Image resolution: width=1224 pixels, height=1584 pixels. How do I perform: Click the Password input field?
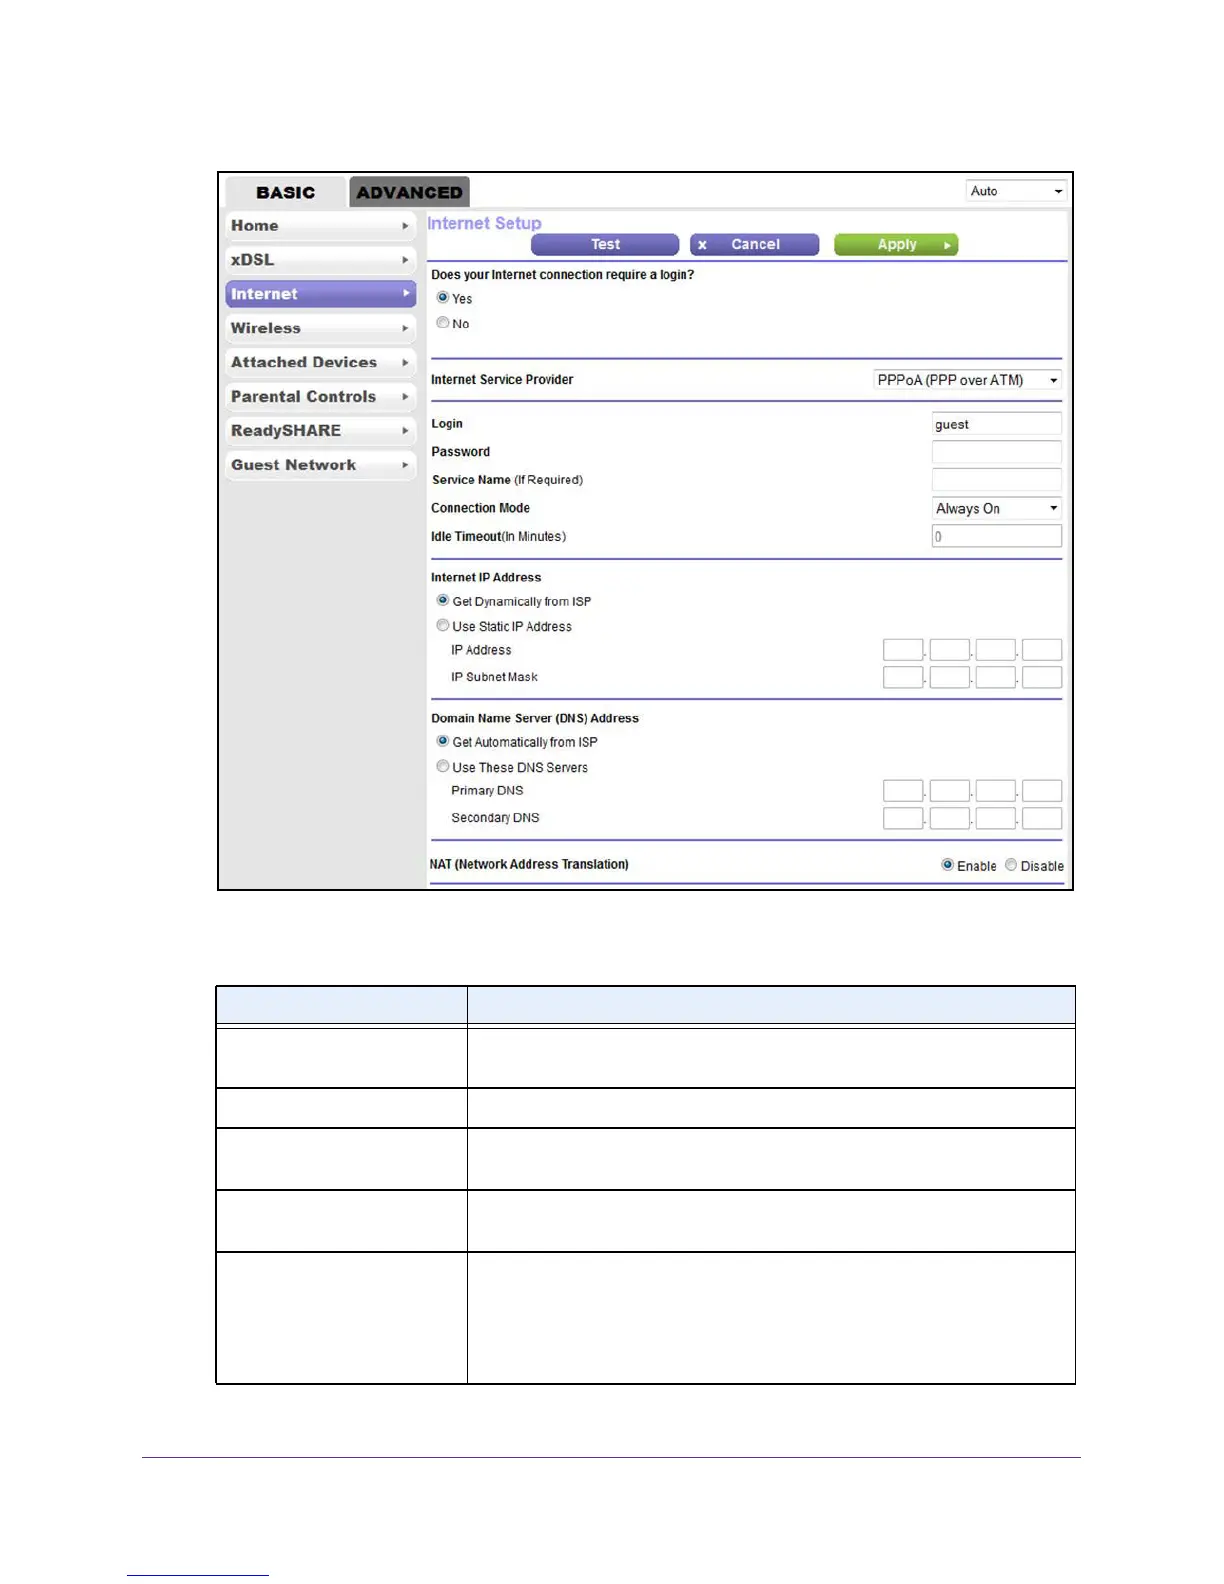click(996, 452)
